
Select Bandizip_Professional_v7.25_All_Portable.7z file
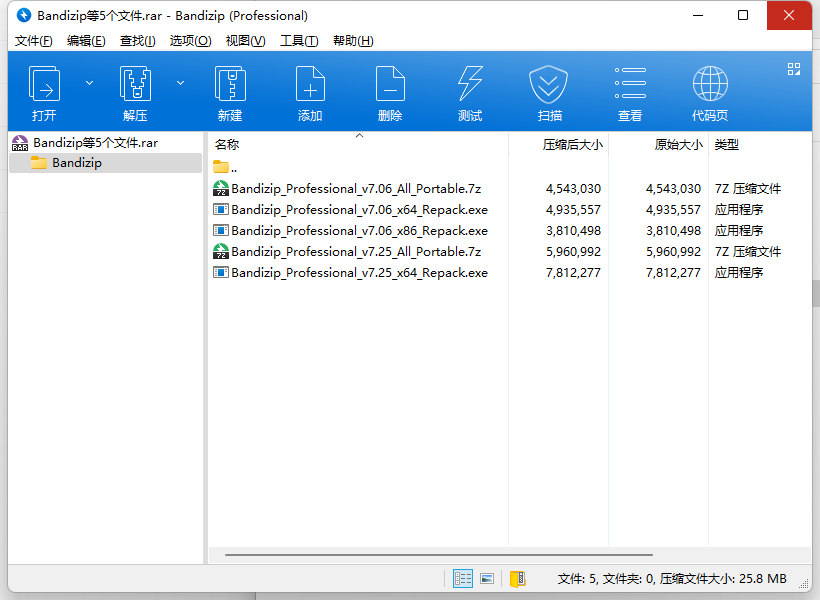(x=356, y=252)
